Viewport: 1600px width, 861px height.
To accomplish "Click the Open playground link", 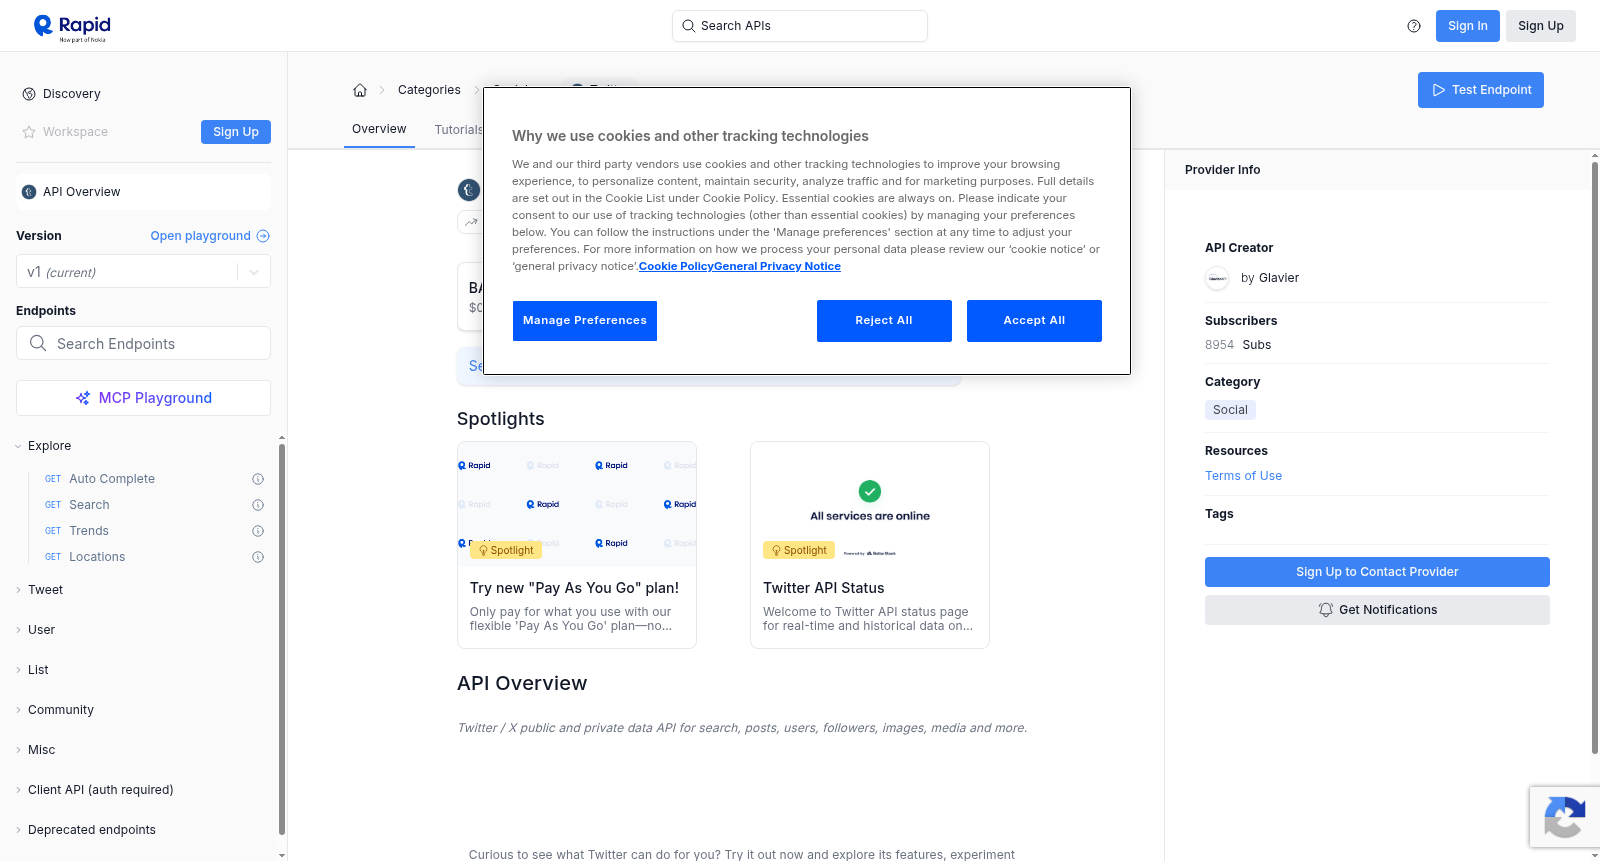I will [210, 236].
